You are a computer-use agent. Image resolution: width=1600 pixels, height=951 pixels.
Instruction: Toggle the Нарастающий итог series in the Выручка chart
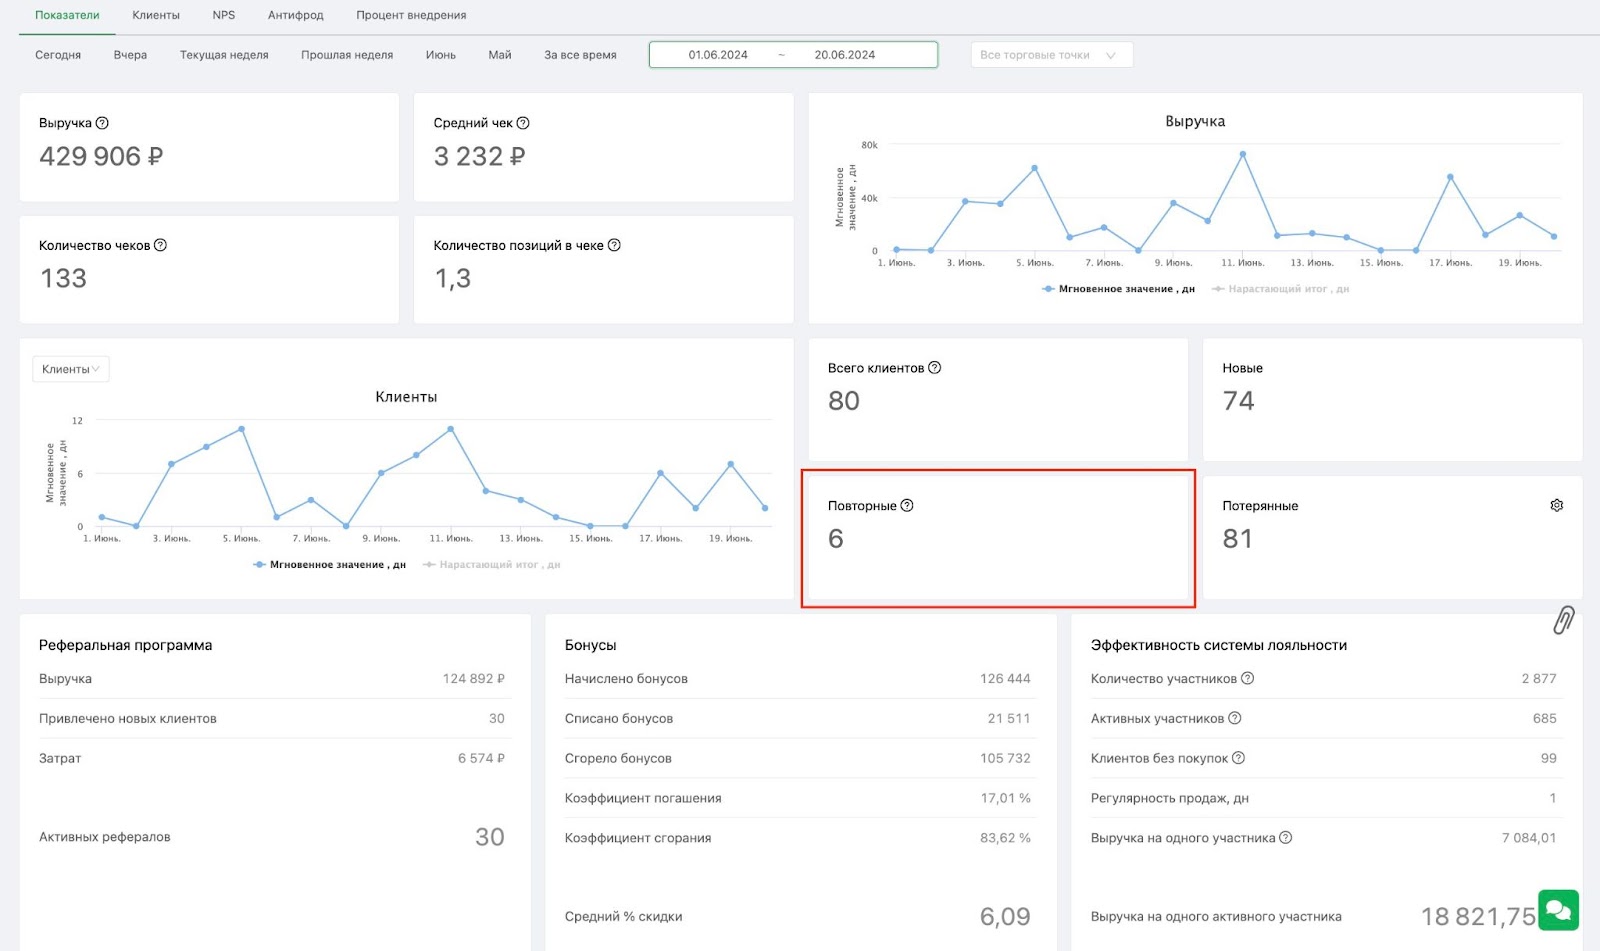(x=1280, y=289)
